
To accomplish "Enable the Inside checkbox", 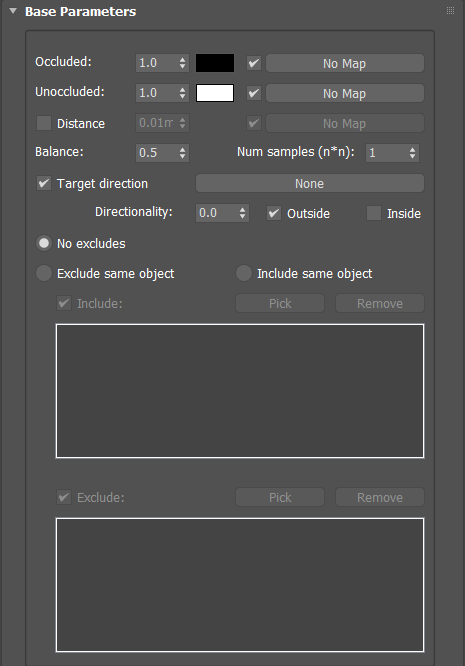I will point(374,213).
